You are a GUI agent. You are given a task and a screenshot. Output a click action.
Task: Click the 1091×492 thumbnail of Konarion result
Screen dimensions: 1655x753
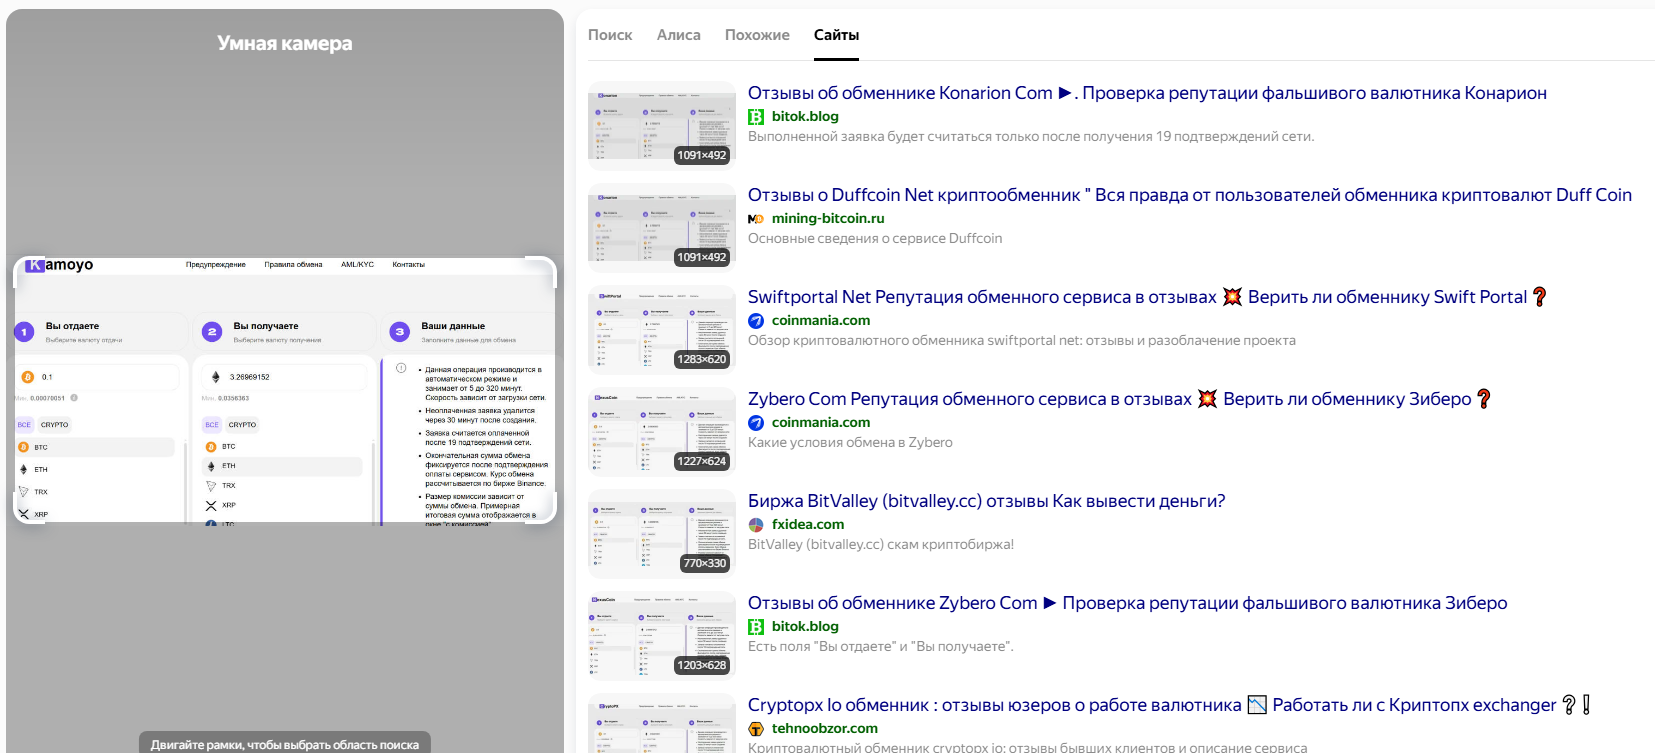point(662,126)
